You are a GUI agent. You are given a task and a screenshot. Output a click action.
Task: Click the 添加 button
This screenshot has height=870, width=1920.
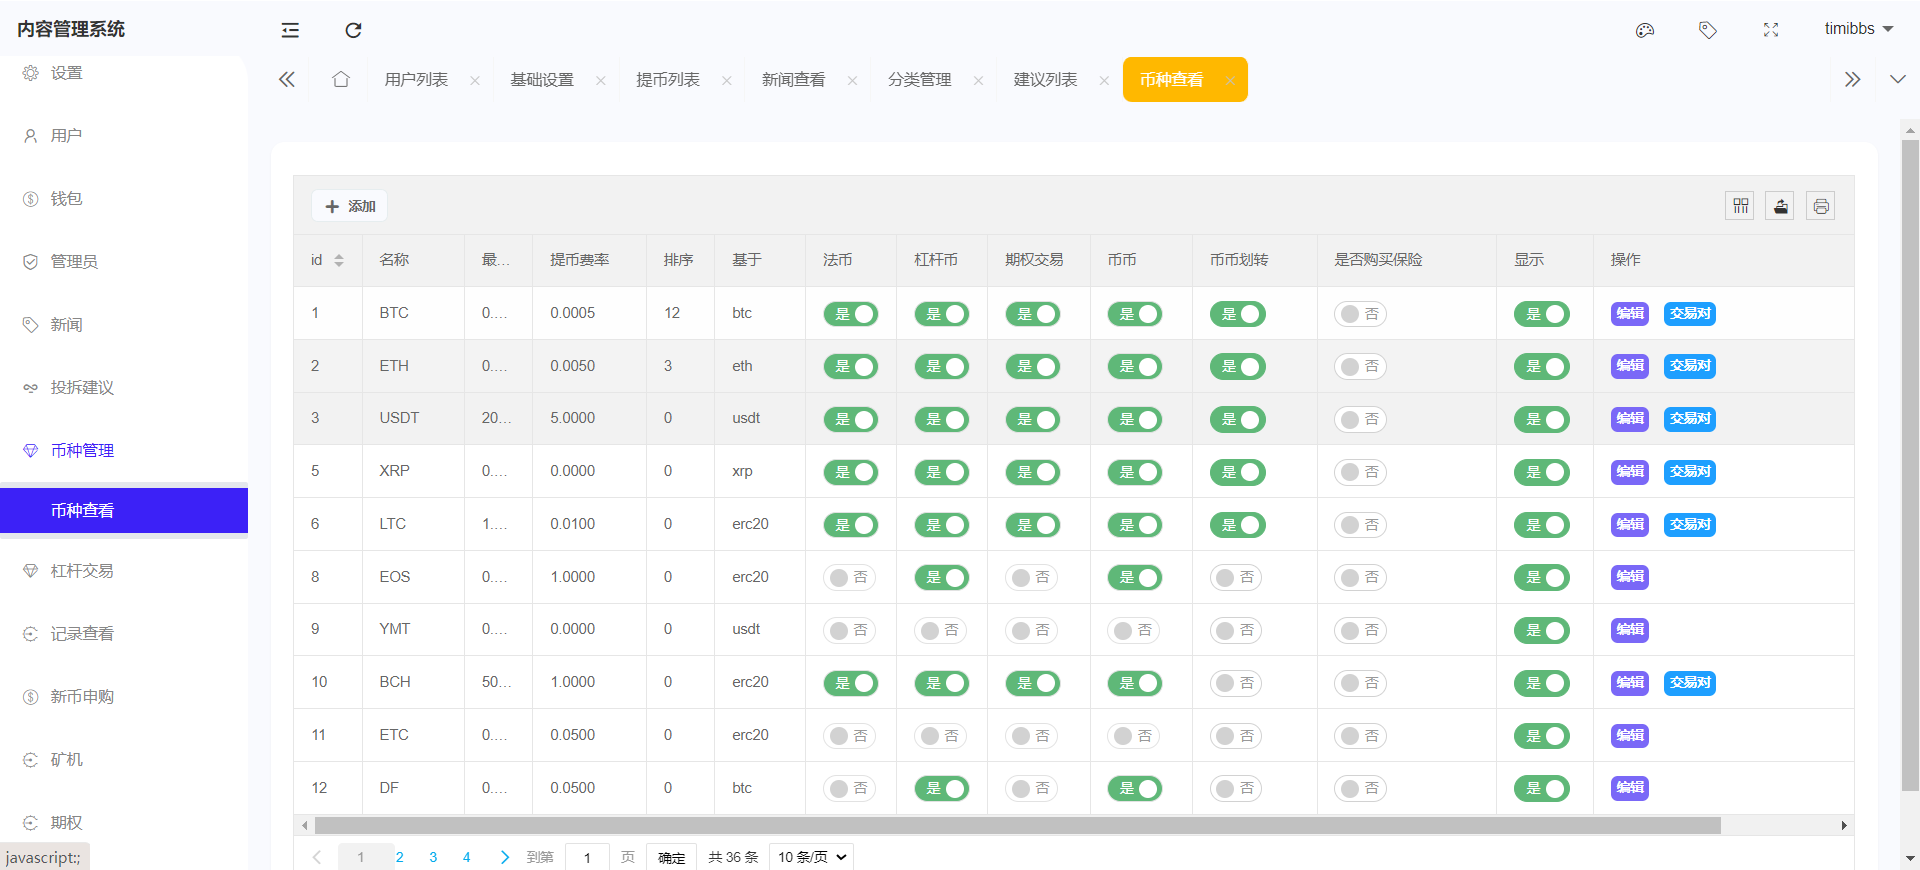tap(350, 206)
